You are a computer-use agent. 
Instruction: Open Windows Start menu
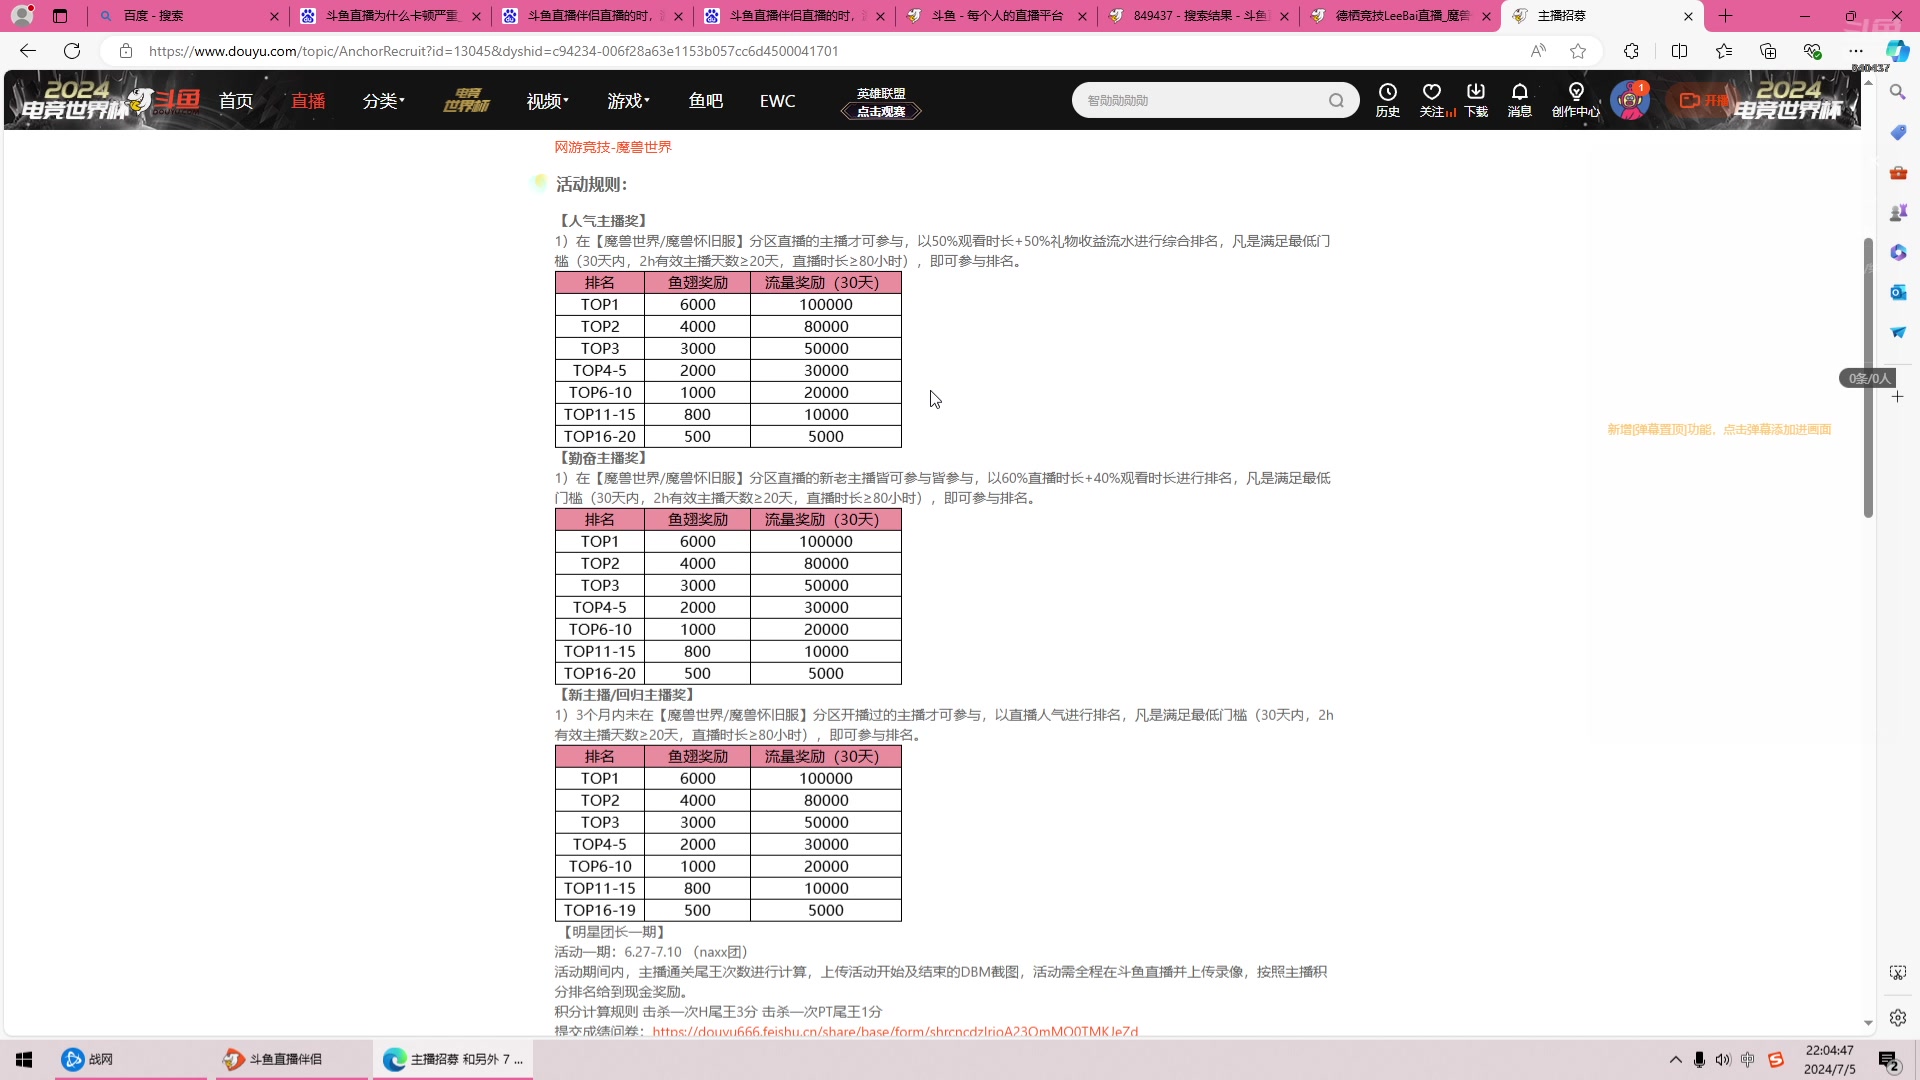[24, 1059]
